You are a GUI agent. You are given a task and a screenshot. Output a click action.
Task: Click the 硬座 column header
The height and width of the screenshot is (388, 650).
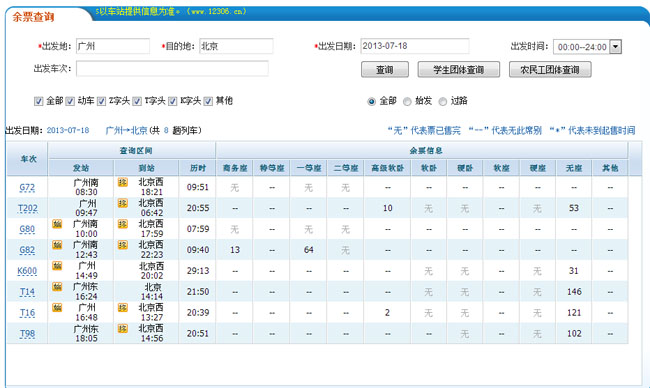[x=538, y=168]
